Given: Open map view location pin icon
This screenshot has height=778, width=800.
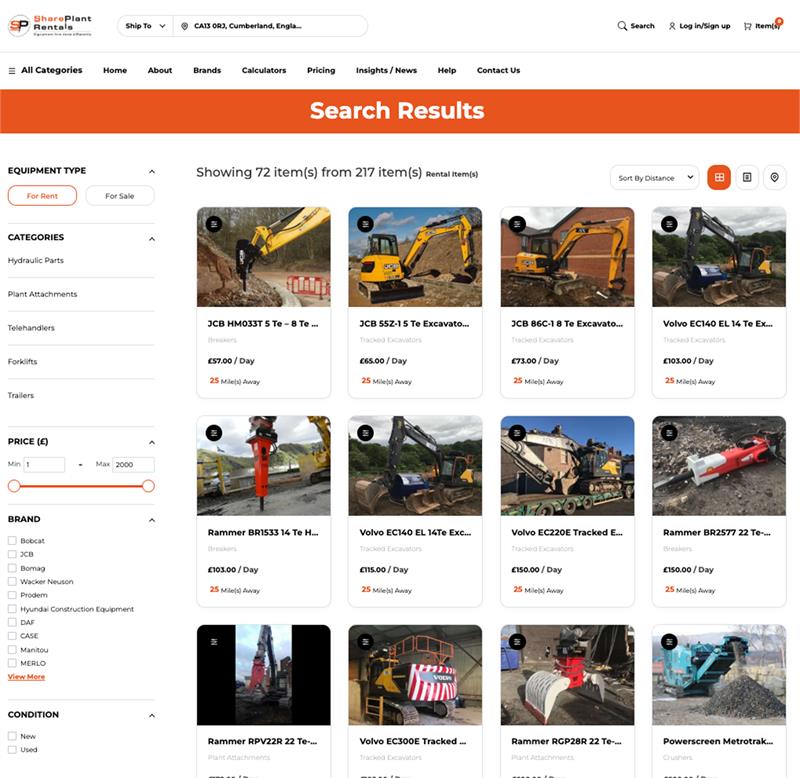Looking at the screenshot, I should click(775, 178).
